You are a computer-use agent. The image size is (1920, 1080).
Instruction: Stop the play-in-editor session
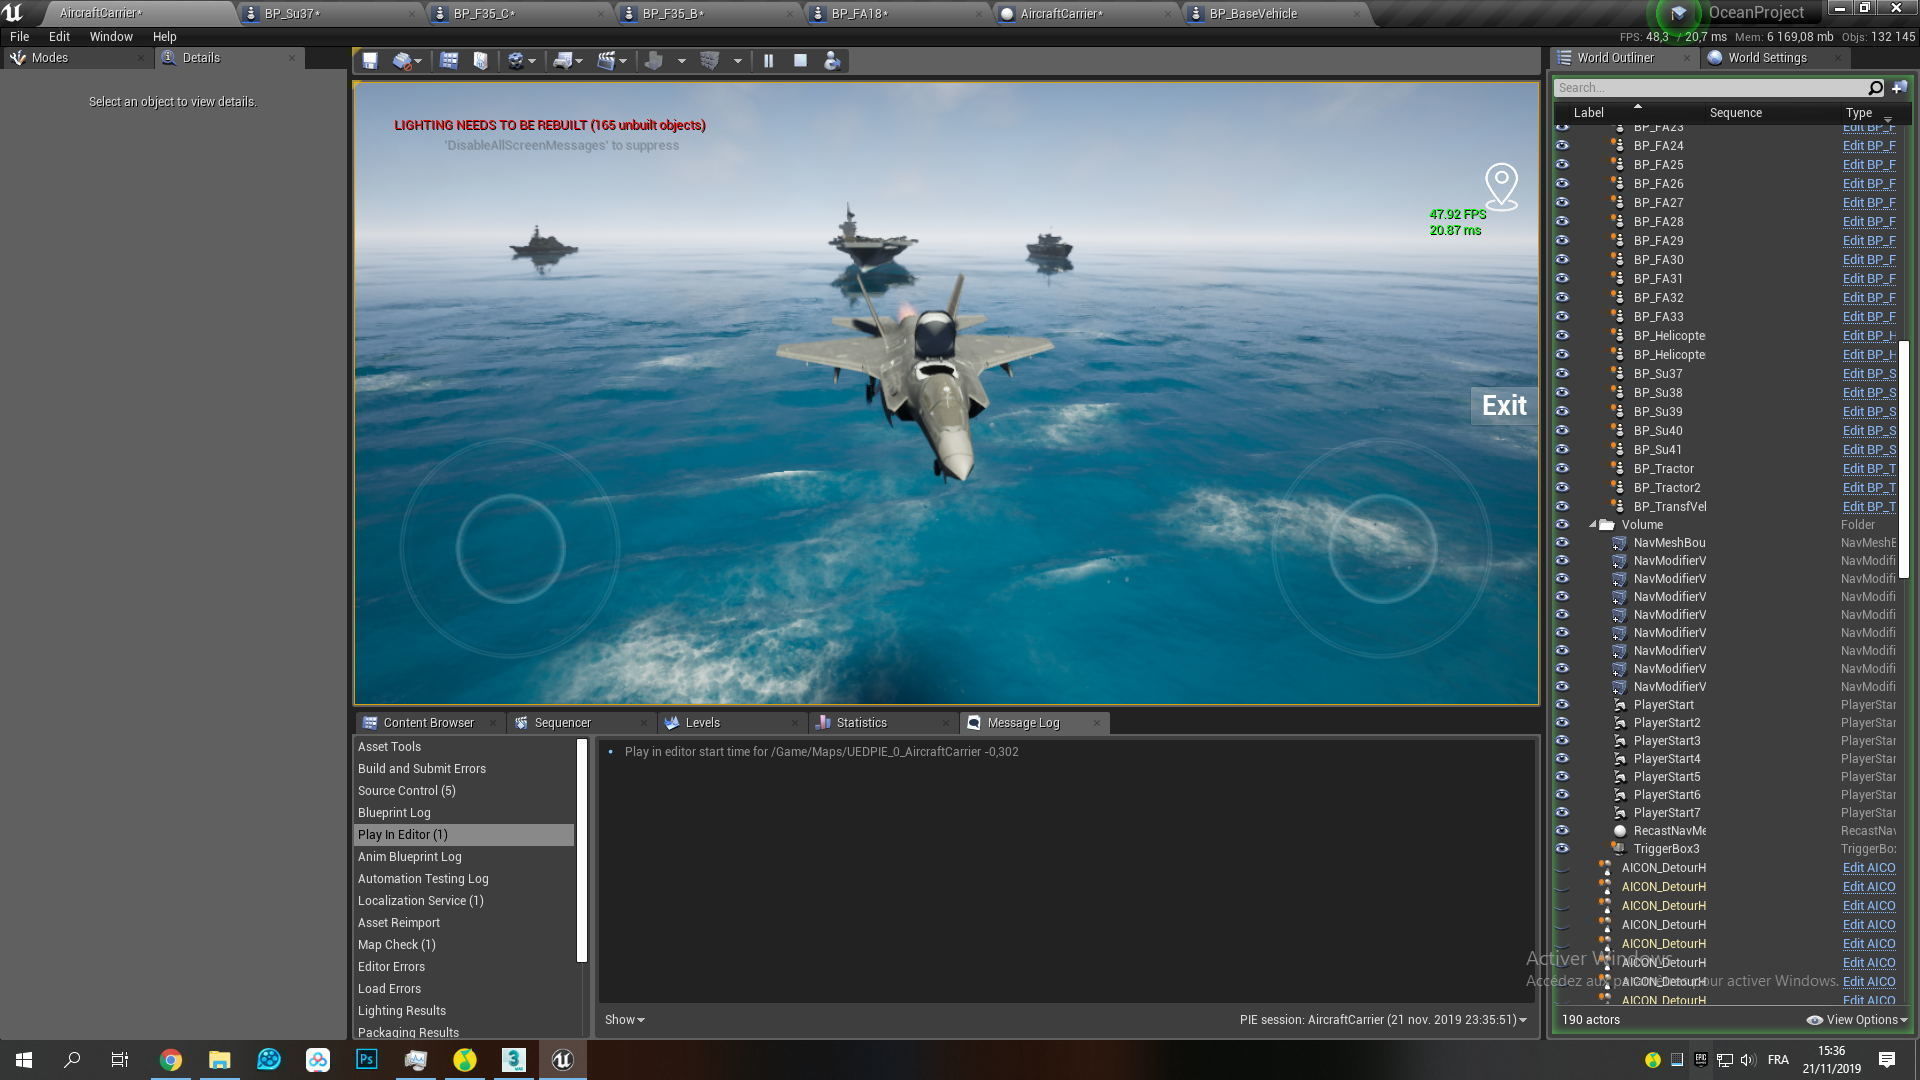coord(800,61)
